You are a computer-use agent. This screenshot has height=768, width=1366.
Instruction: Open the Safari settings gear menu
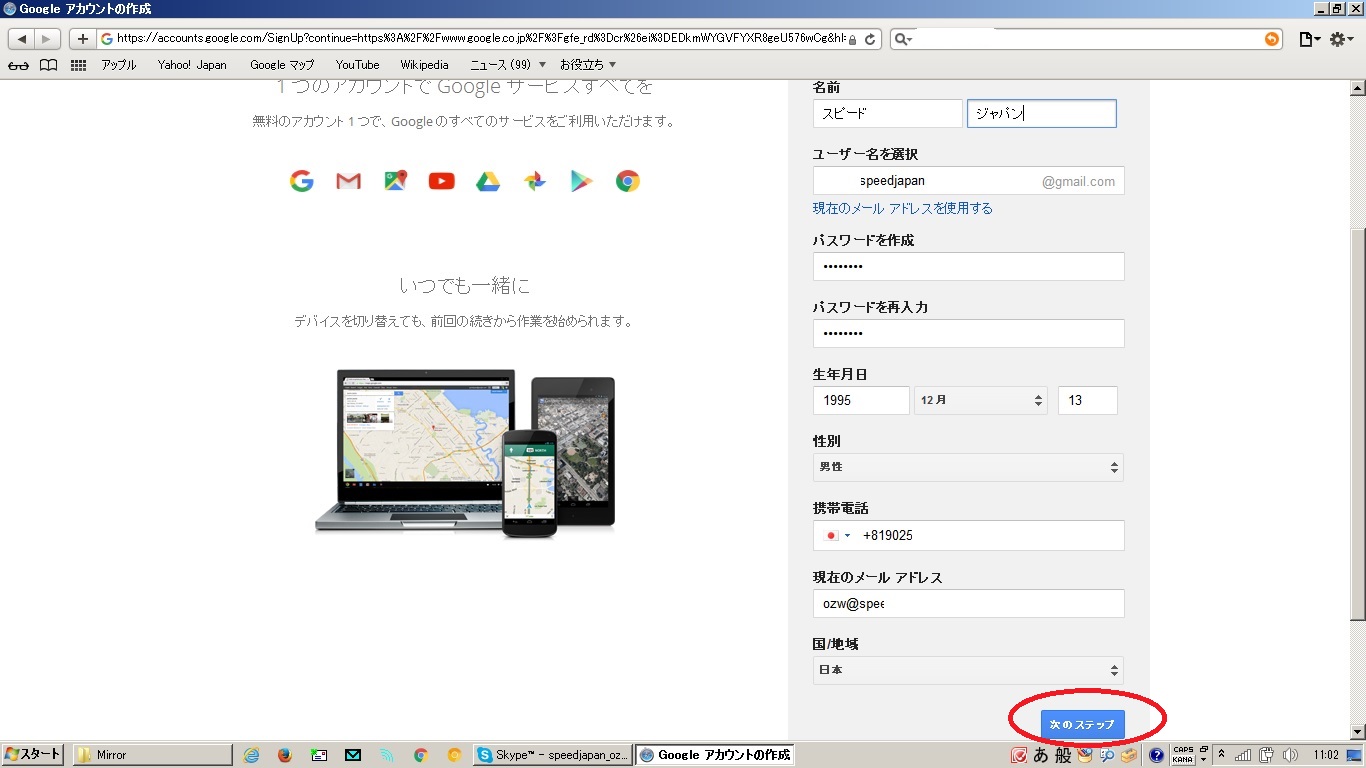tap(1342, 39)
